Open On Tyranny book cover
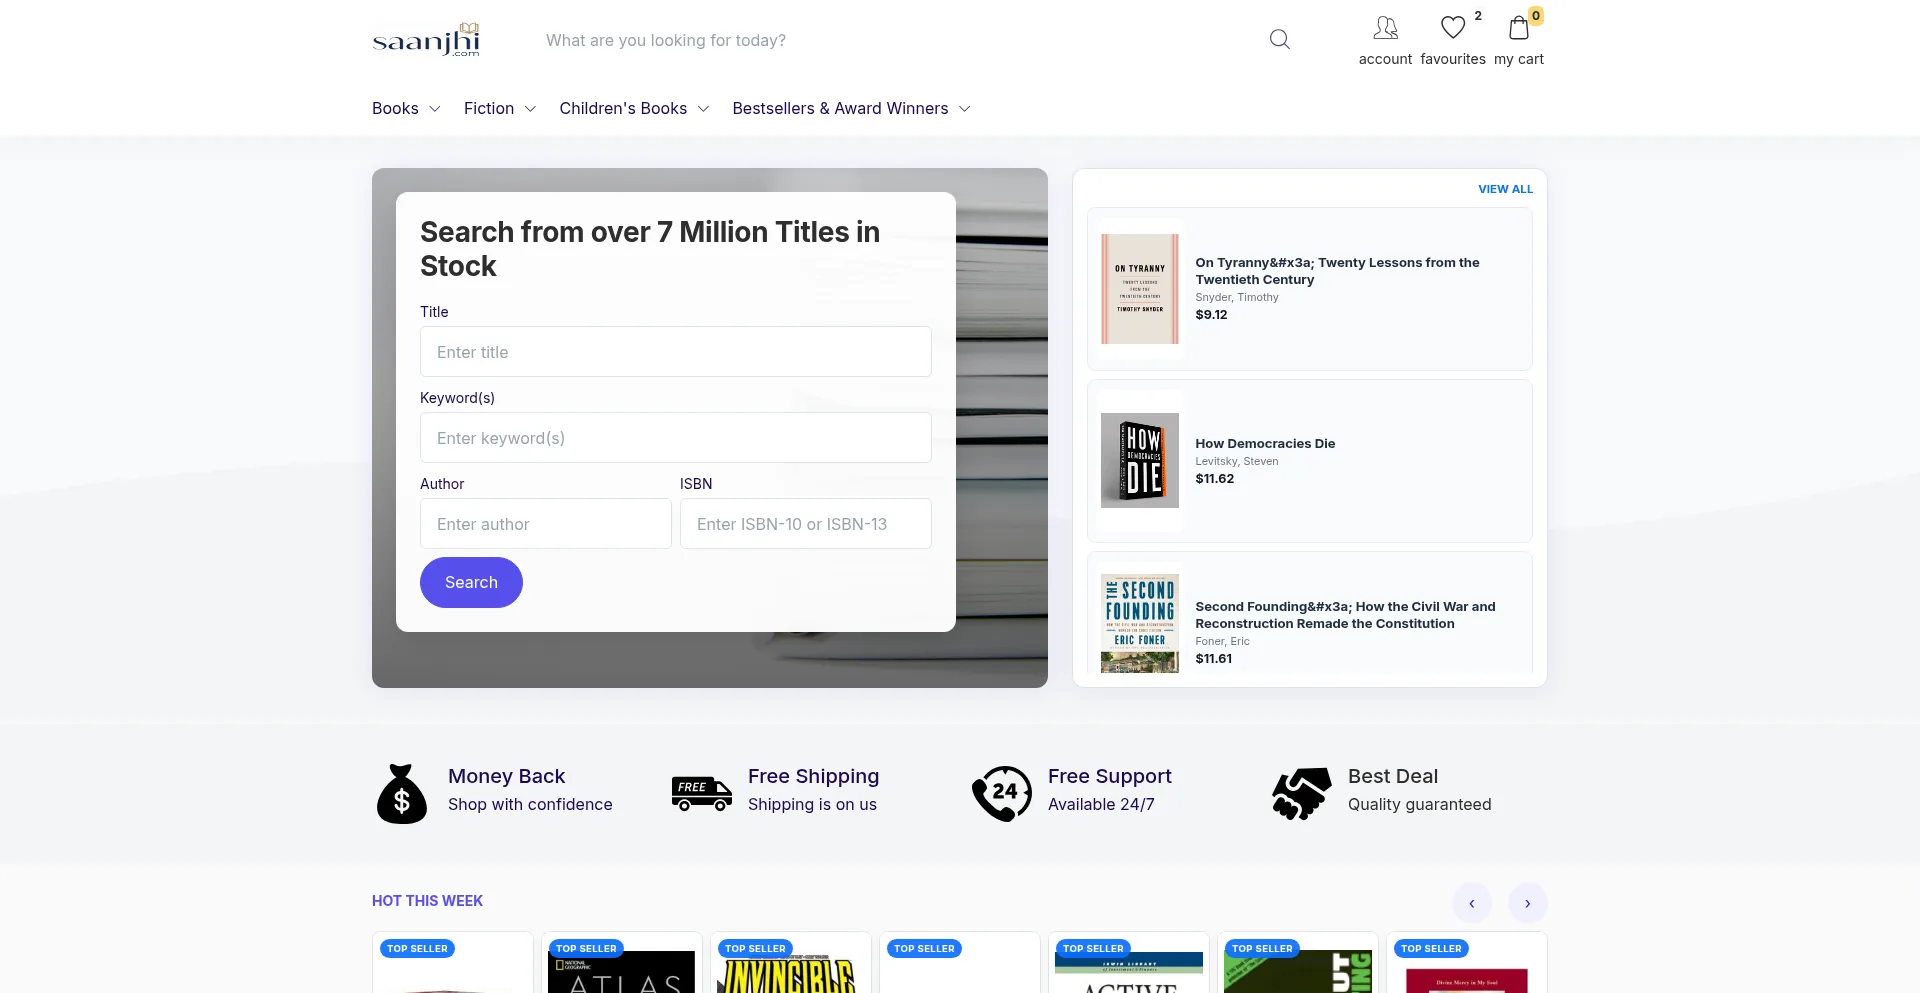The image size is (1920, 993). click(x=1140, y=289)
